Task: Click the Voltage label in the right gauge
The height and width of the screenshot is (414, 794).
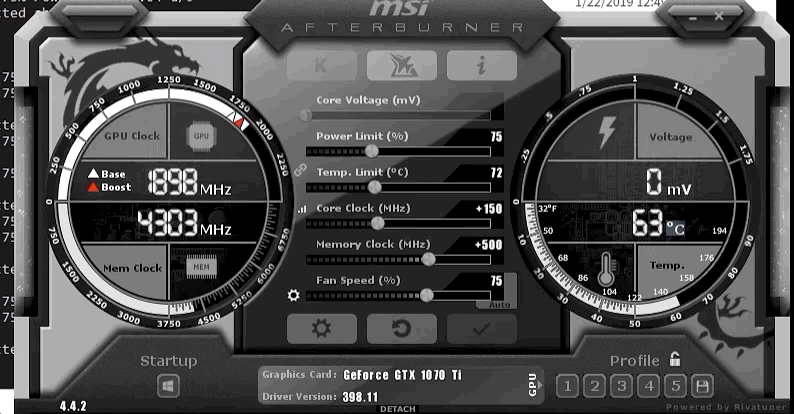Action: click(670, 137)
